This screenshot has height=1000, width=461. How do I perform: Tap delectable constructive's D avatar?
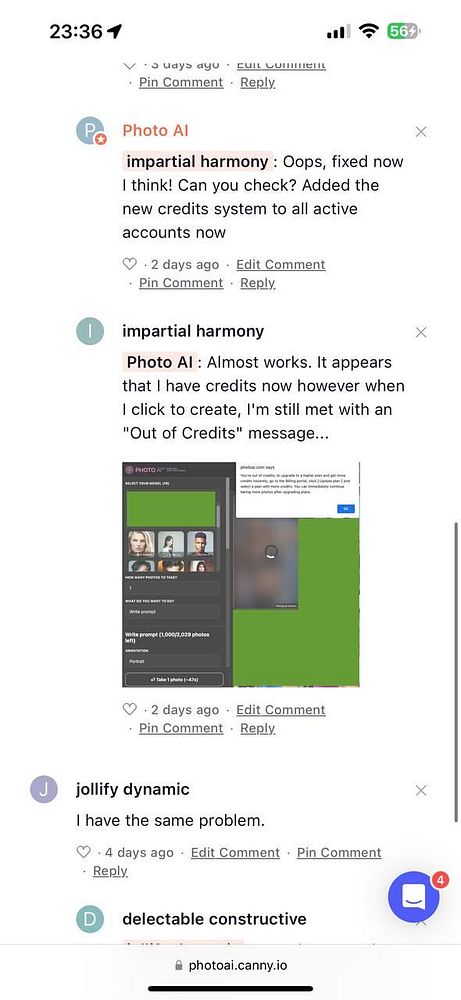[90, 920]
